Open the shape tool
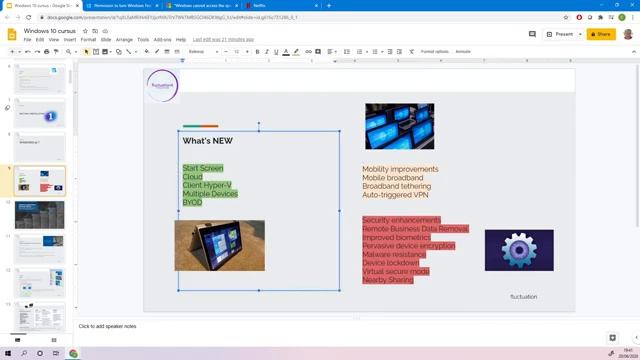Image resolution: width=640 pixels, height=360 pixels. (119, 52)
